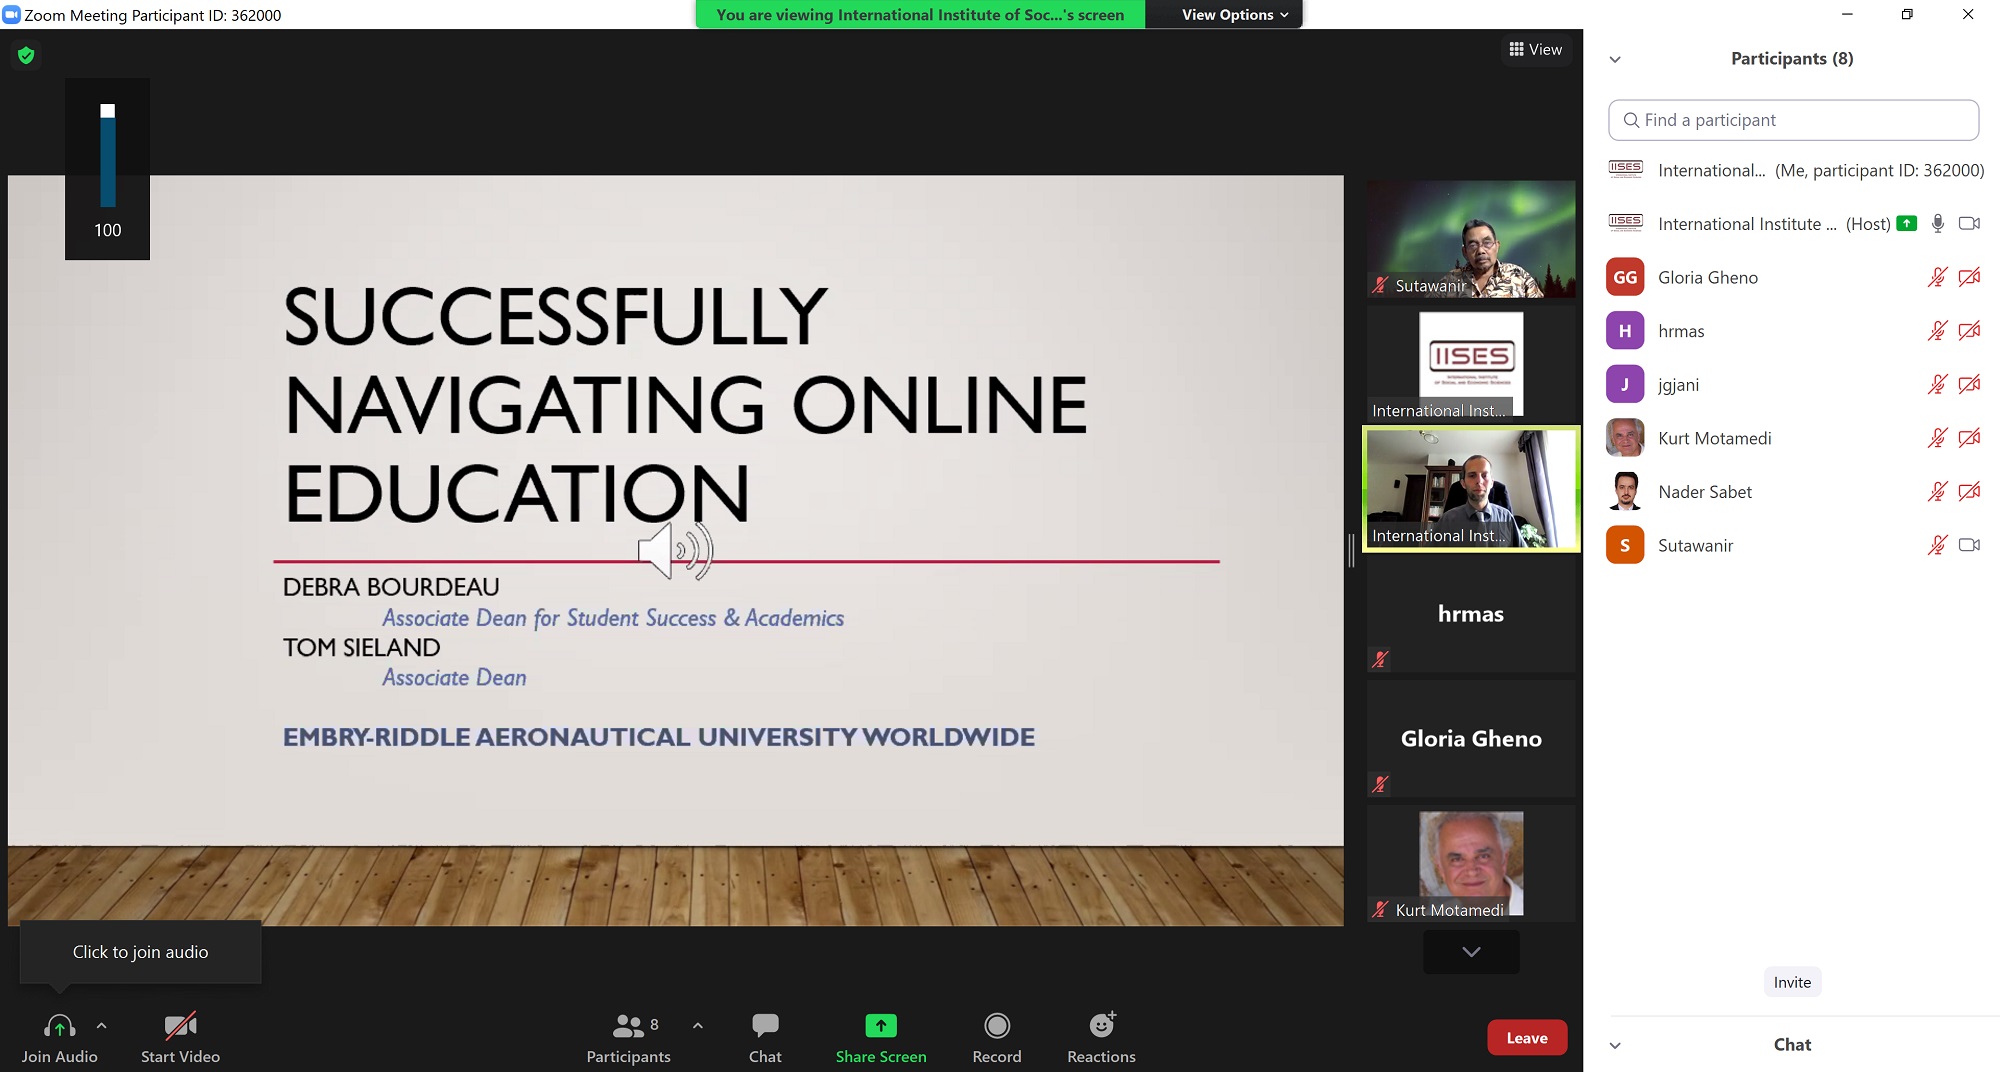
Task: Click Nader Sabet's muted microphone icon
Action: pos(1938,491)
